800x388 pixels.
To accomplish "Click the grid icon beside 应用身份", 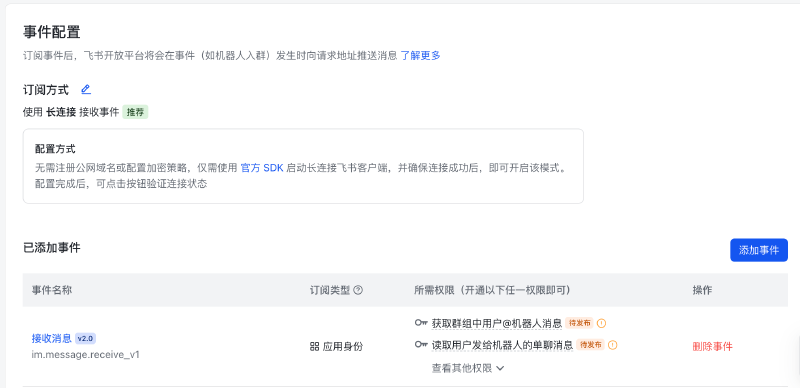I will (314, 347).
